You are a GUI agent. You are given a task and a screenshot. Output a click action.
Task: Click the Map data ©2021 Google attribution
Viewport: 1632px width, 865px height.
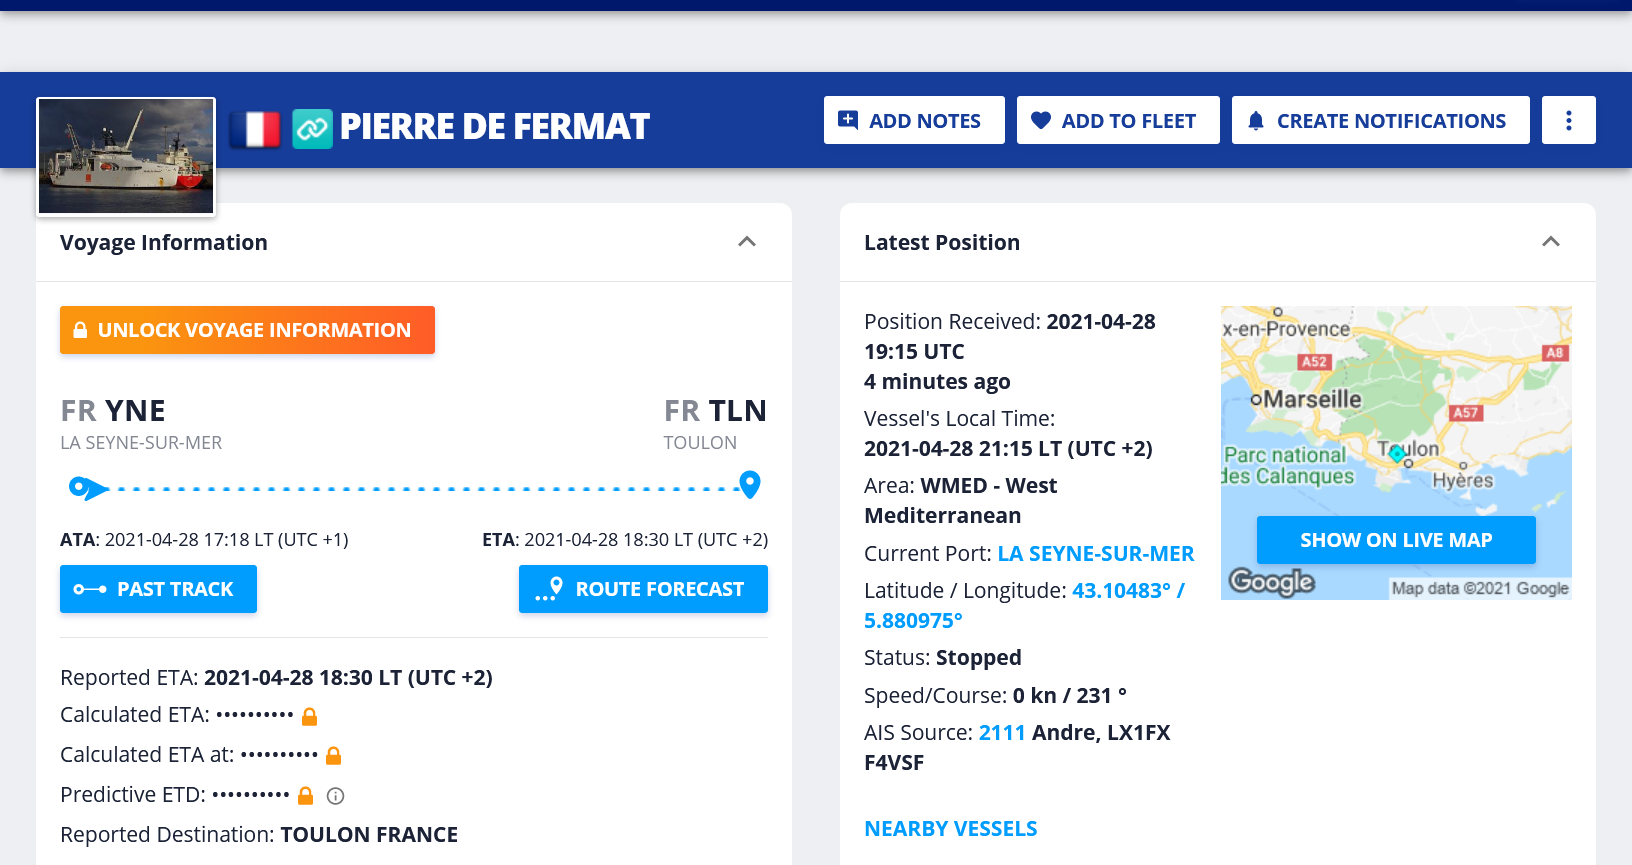pos(1480,588)
